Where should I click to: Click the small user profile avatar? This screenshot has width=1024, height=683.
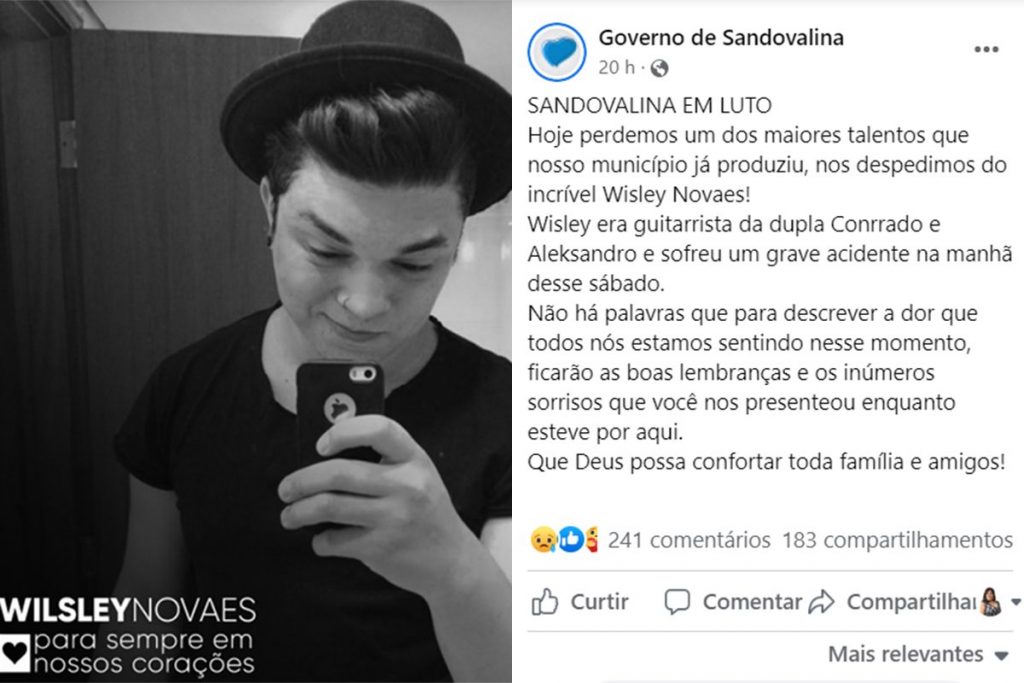991,601
